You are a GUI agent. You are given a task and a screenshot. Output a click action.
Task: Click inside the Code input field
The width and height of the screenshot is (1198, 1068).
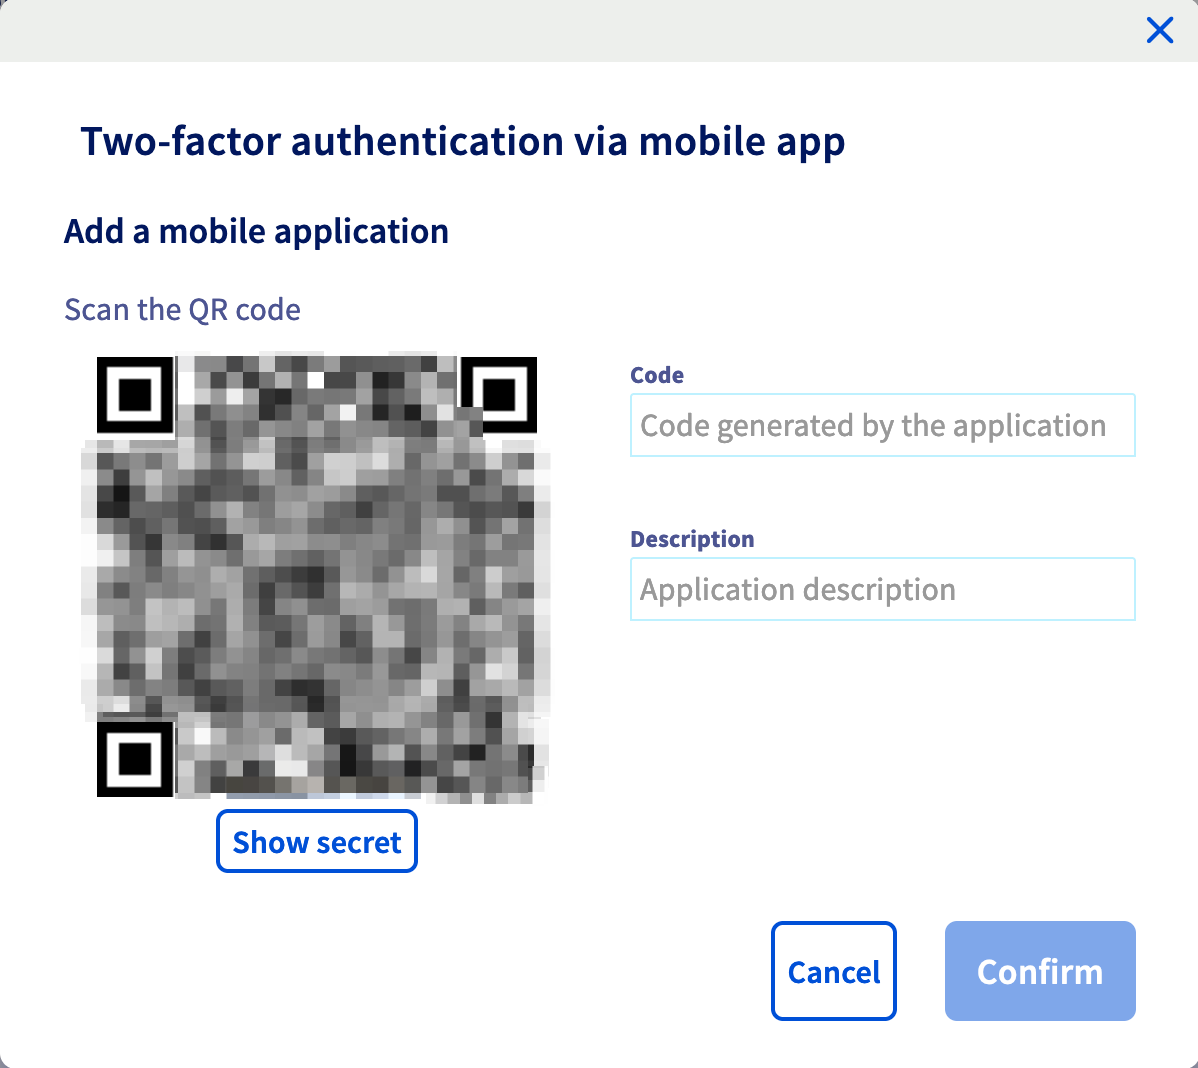click(x=881, y=425)
